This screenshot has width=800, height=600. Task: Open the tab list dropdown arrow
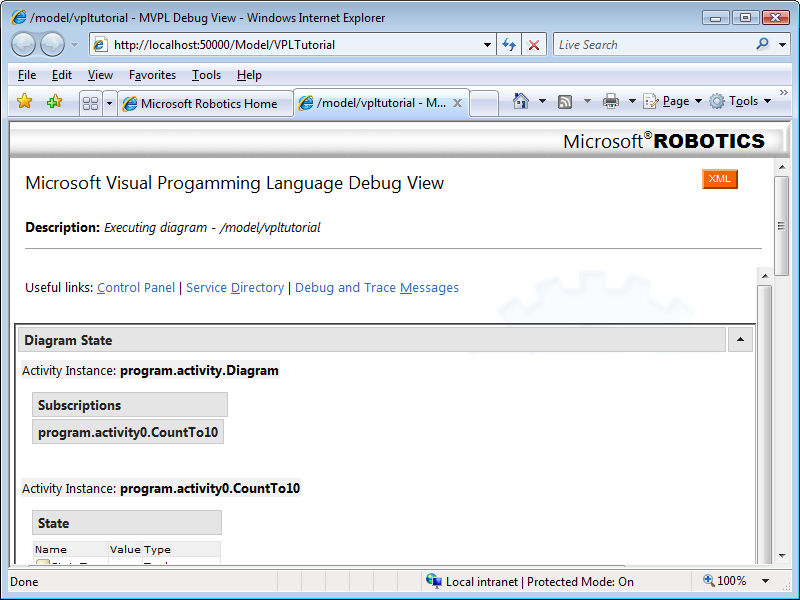coord(109,104)
